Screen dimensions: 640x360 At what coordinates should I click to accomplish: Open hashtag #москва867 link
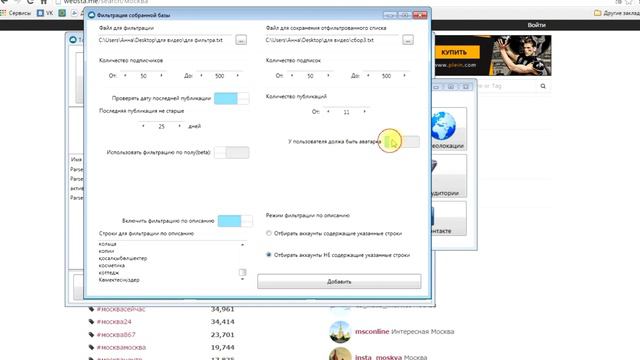coord(116,335)
